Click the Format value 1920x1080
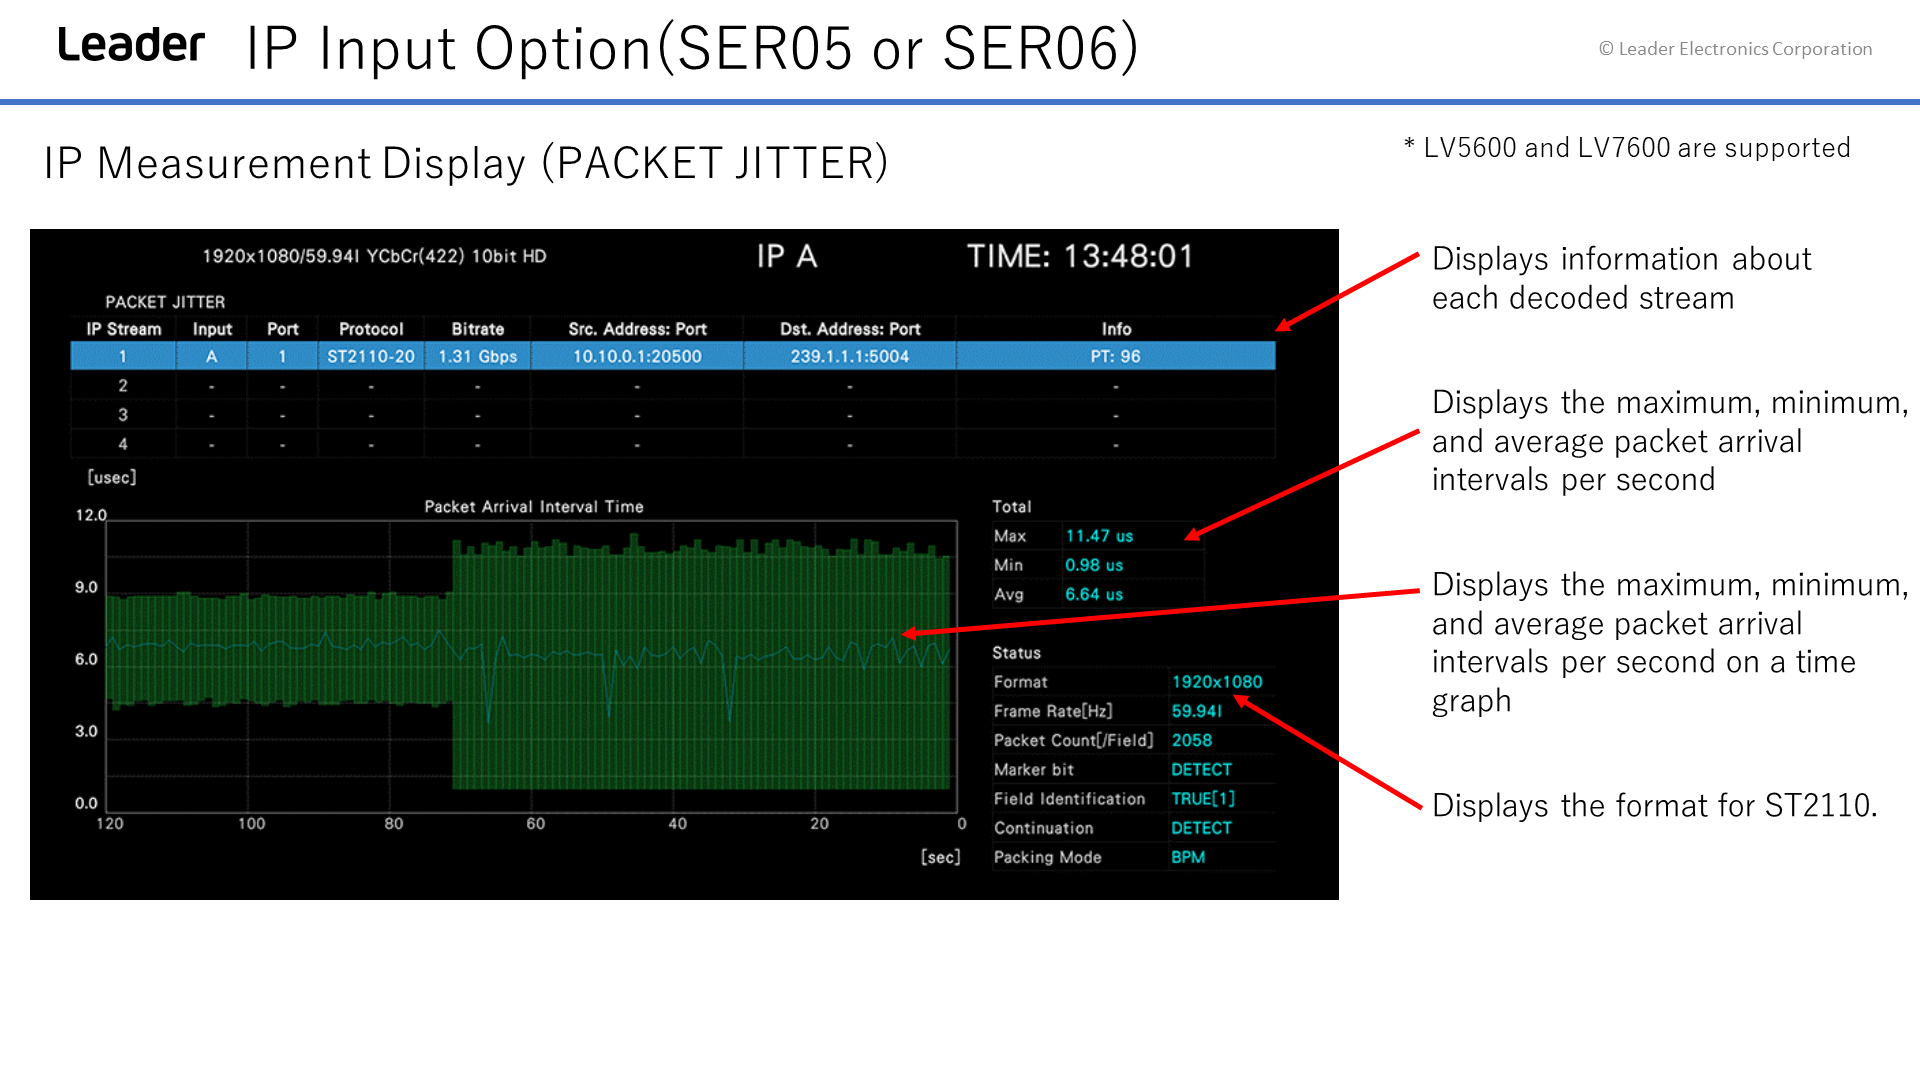Screen dimensions: 1920x1080 point(1217,682)
